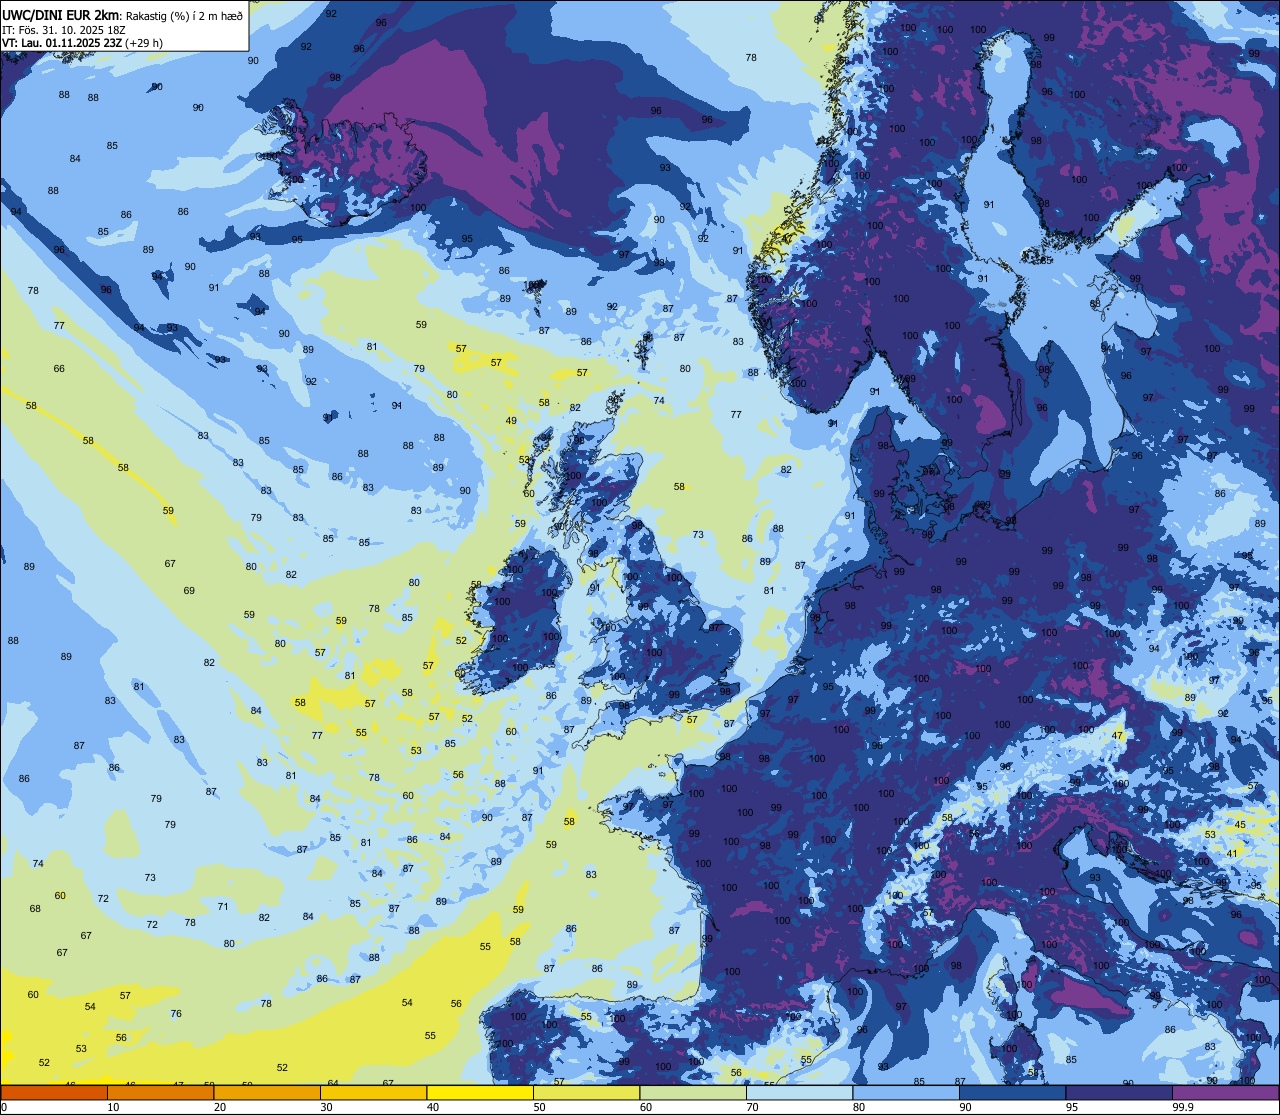Select the 95–99.9 % dark navy legend swatch

1119,1092
